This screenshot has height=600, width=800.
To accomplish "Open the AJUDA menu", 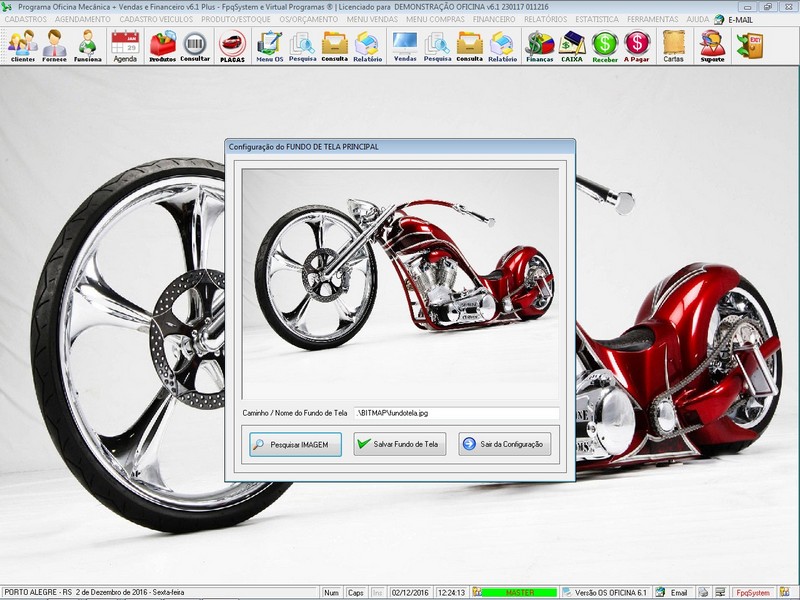I will (697, 19).
